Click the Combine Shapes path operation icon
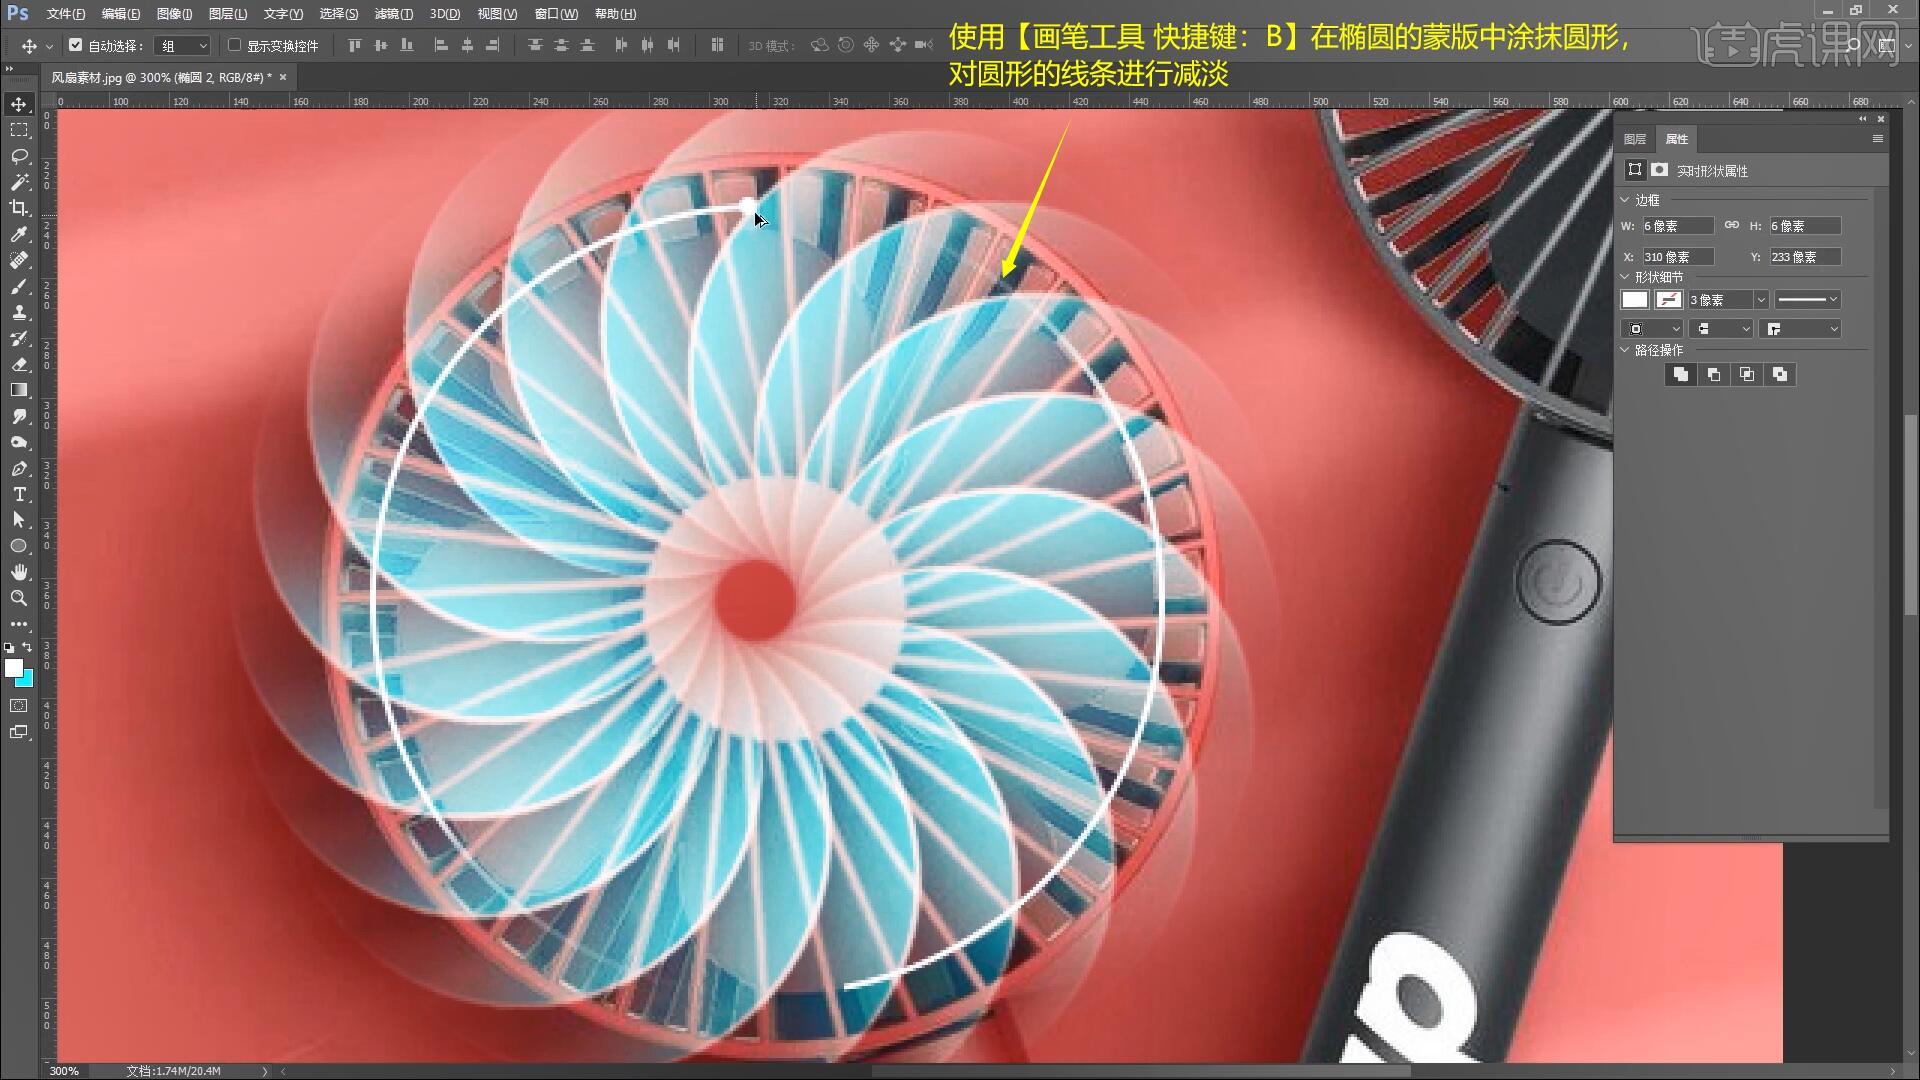This screenshot has height=1080, width=1920. [x=1680, y=374]
